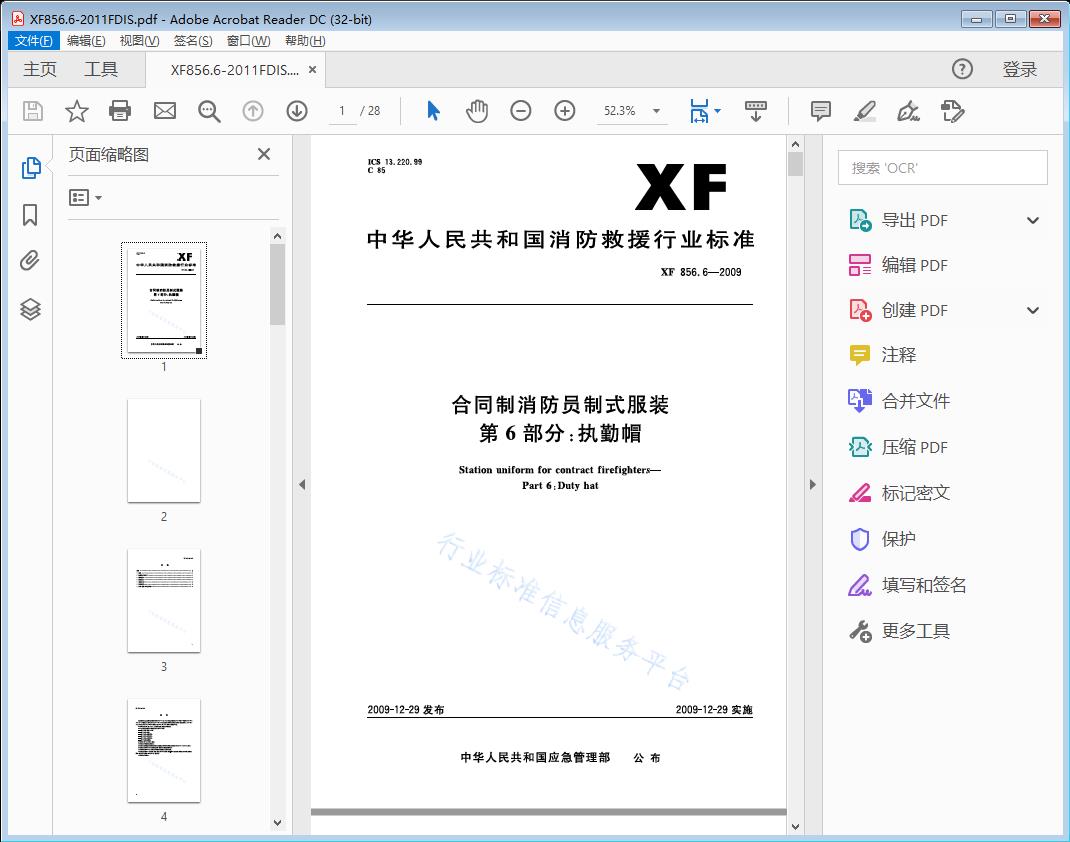Save the document with the save icon
Image resolution: width=1070 pixels, height=842 pixels.
(31, 111)
